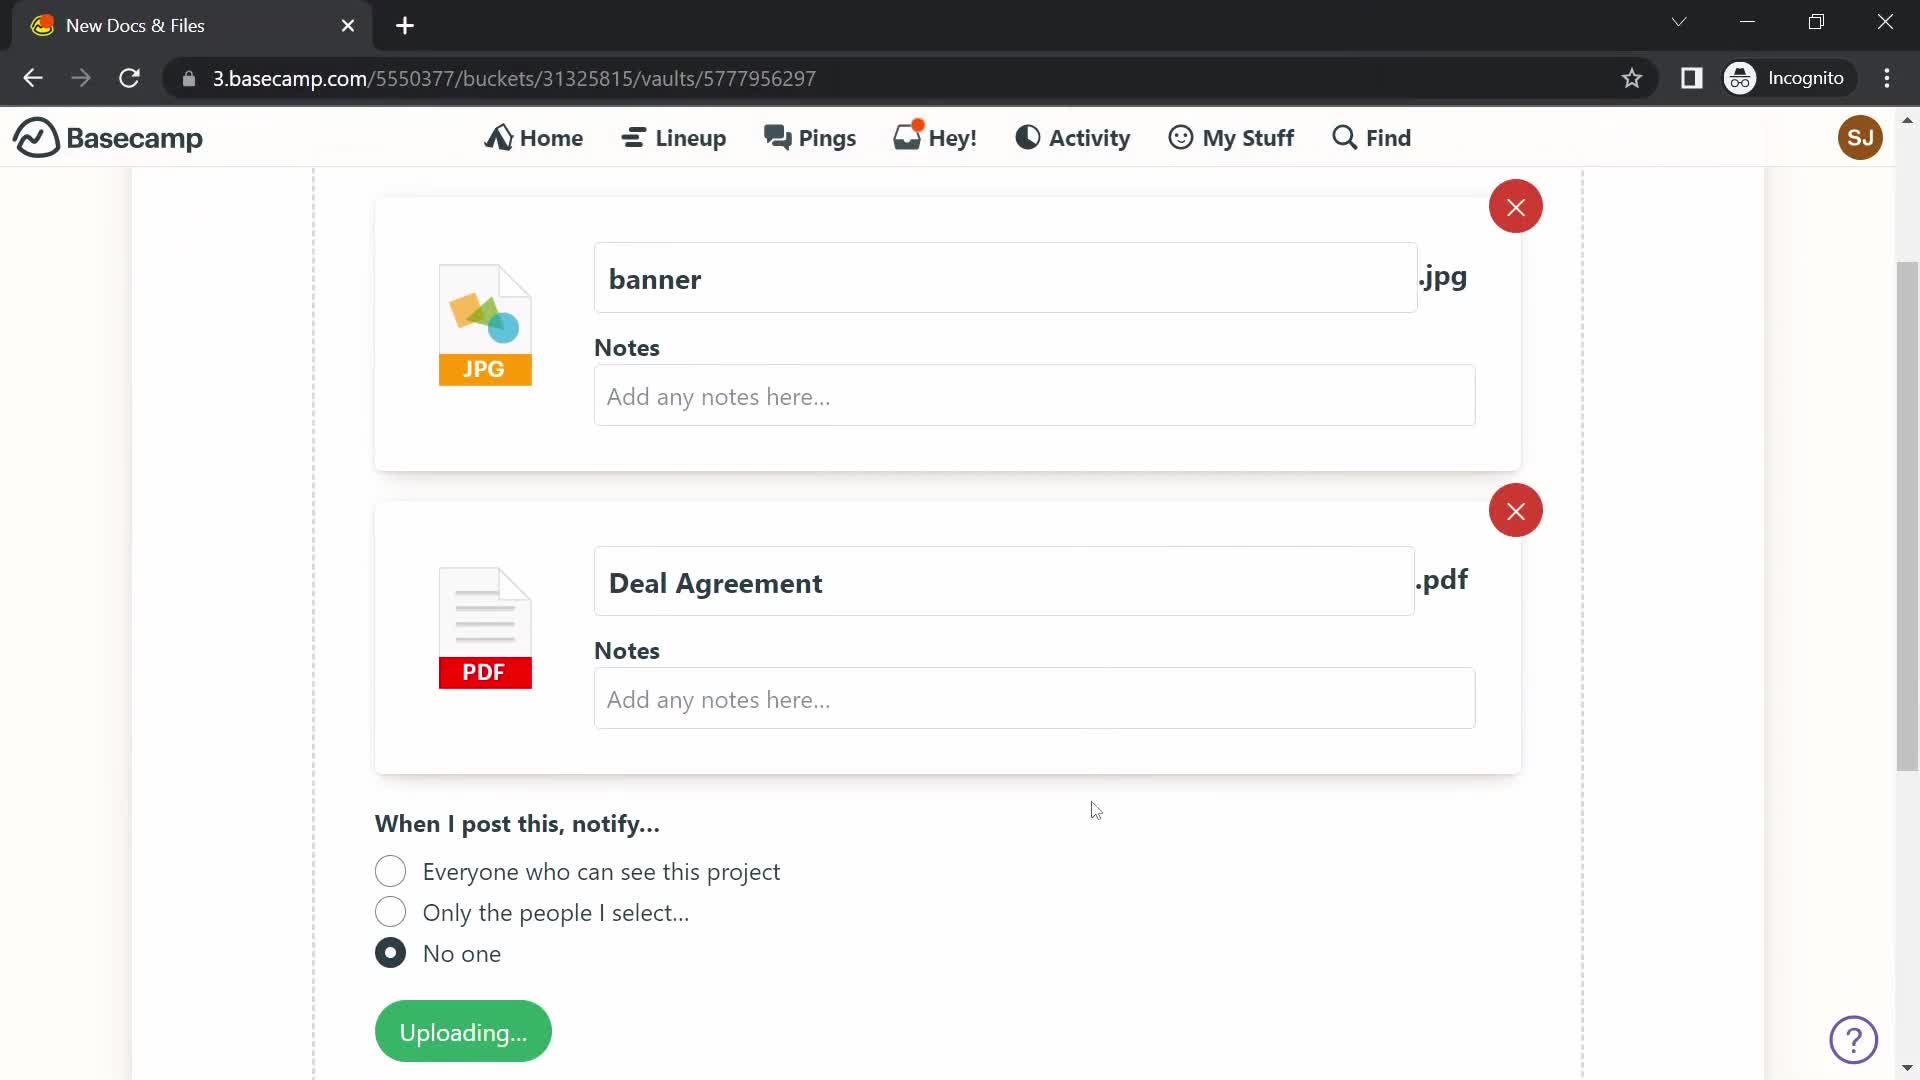
Task: Toggle No one notification option
Action: [390, 952]
